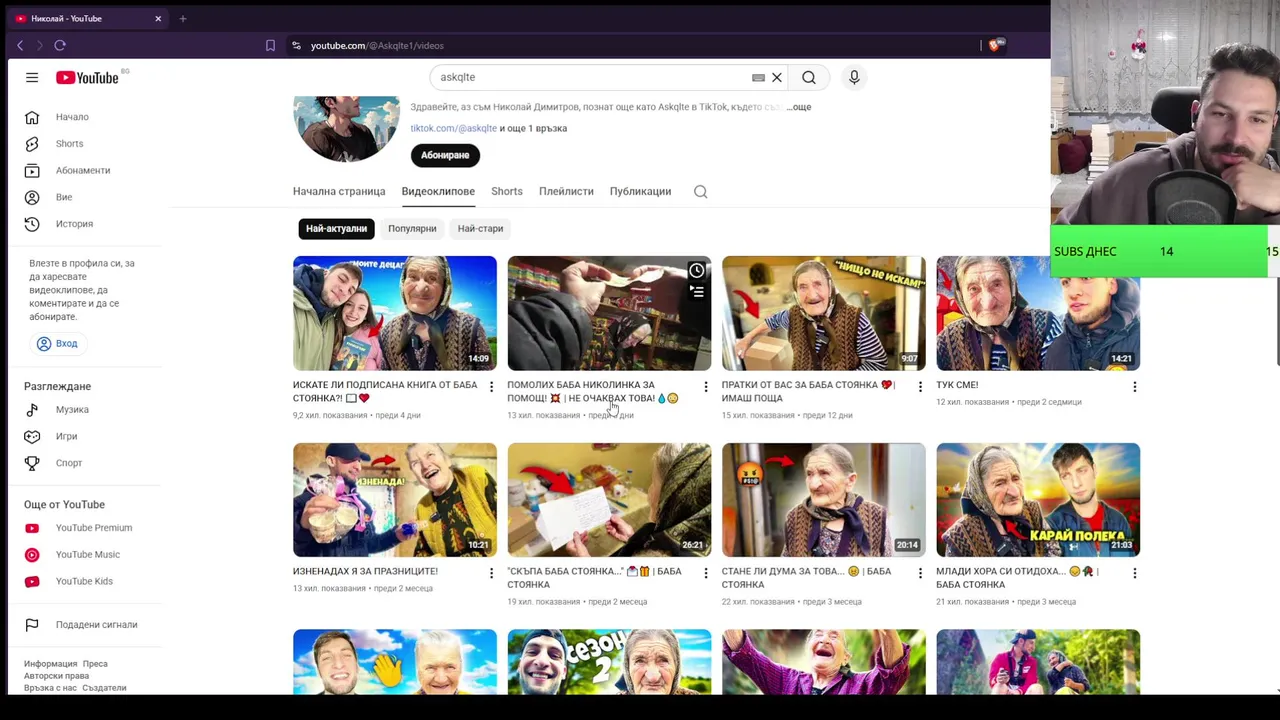
Task: Clear the search box with the X icon
Action: (x=777, y=77)
